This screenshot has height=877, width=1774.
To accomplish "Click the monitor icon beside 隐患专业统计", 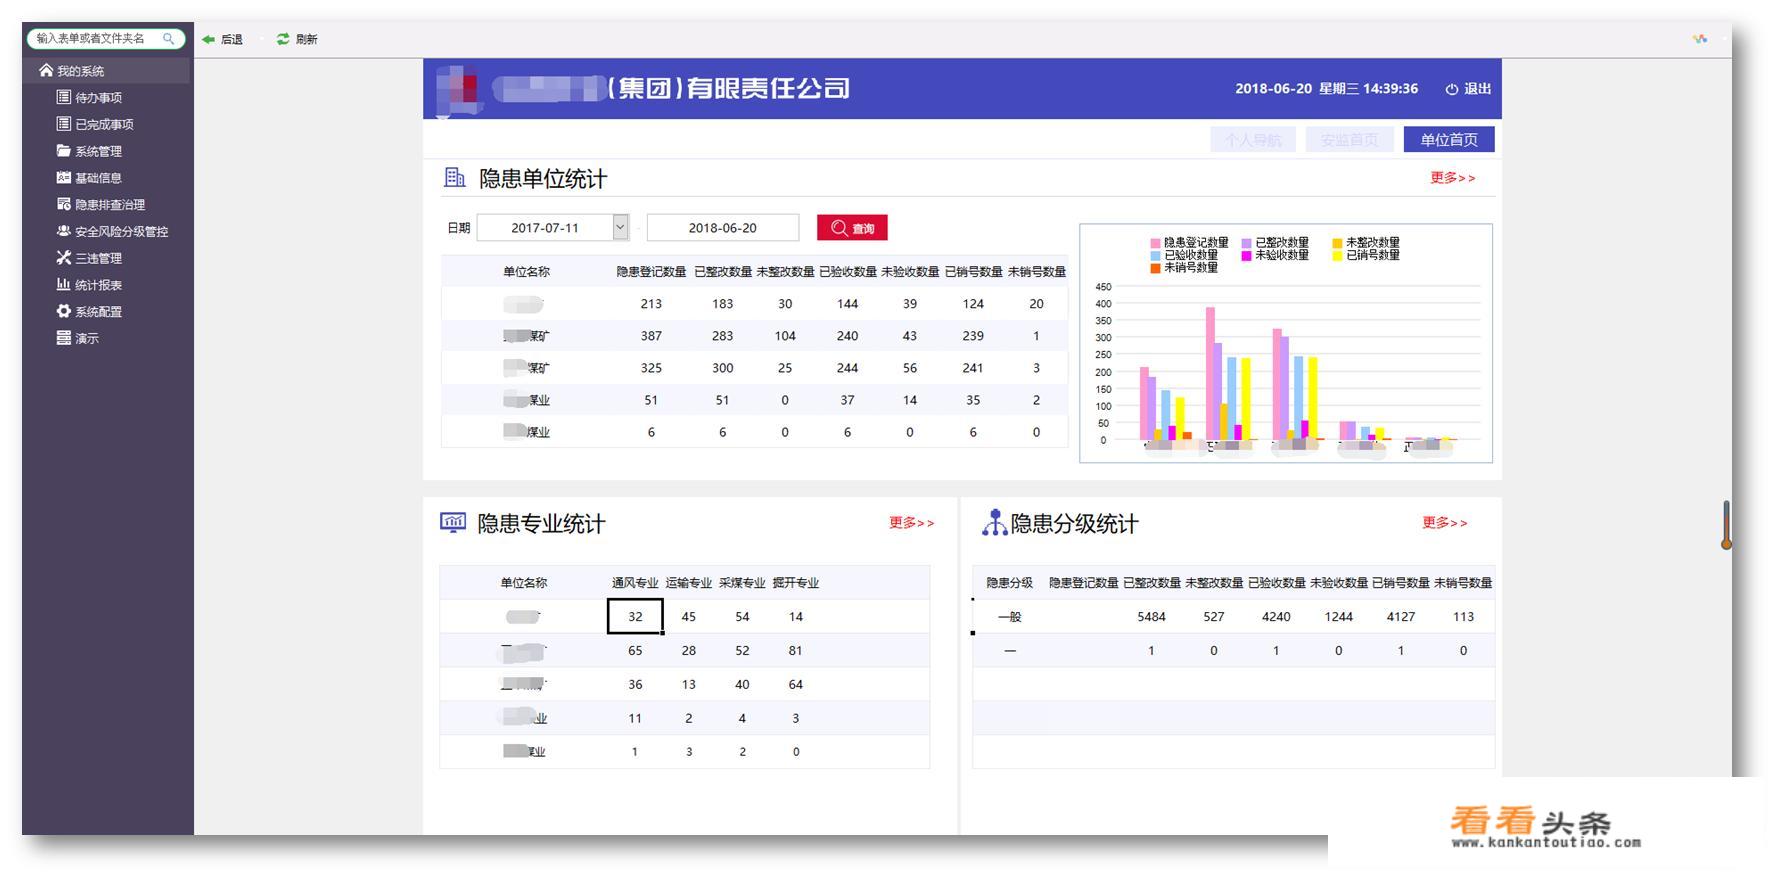I will [x=453, y=522].
